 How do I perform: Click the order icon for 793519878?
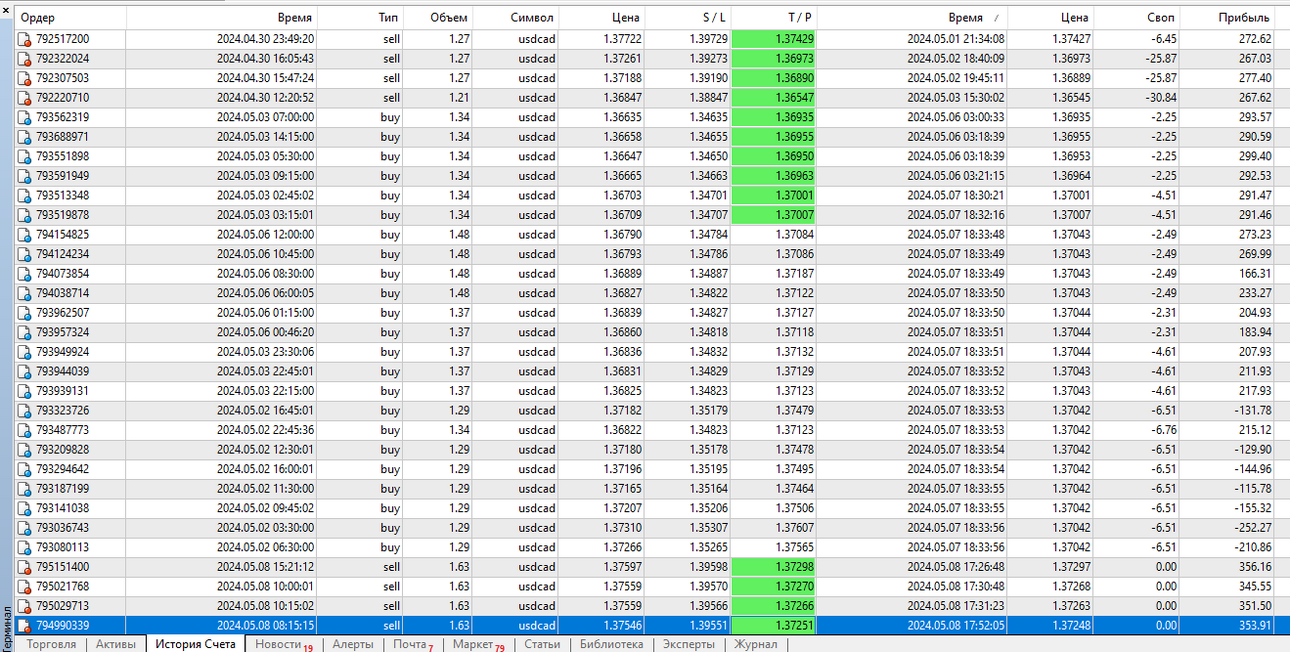(24, 215)
